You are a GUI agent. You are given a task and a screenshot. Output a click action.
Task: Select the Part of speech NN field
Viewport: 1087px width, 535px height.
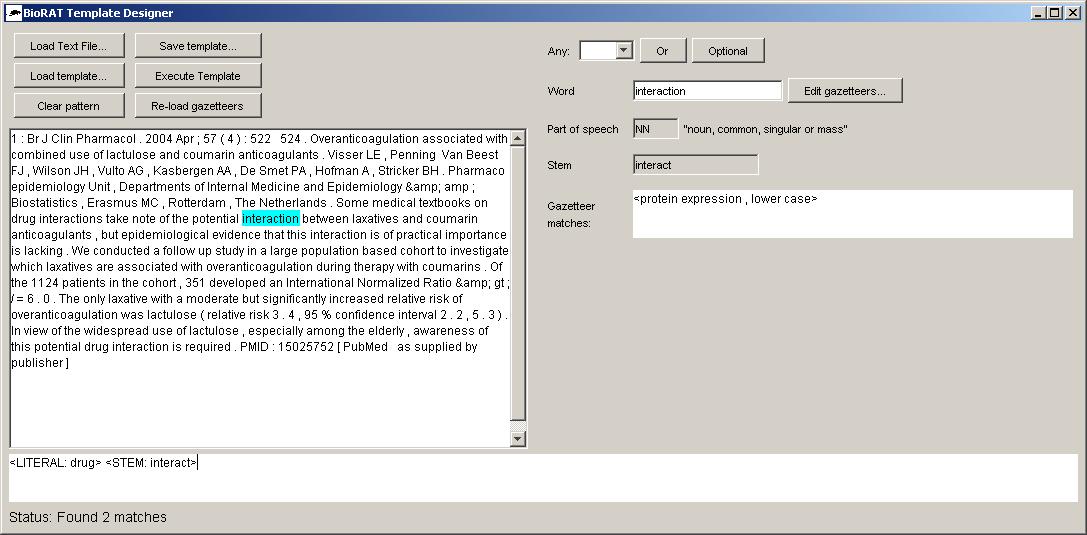pos(655,129)
